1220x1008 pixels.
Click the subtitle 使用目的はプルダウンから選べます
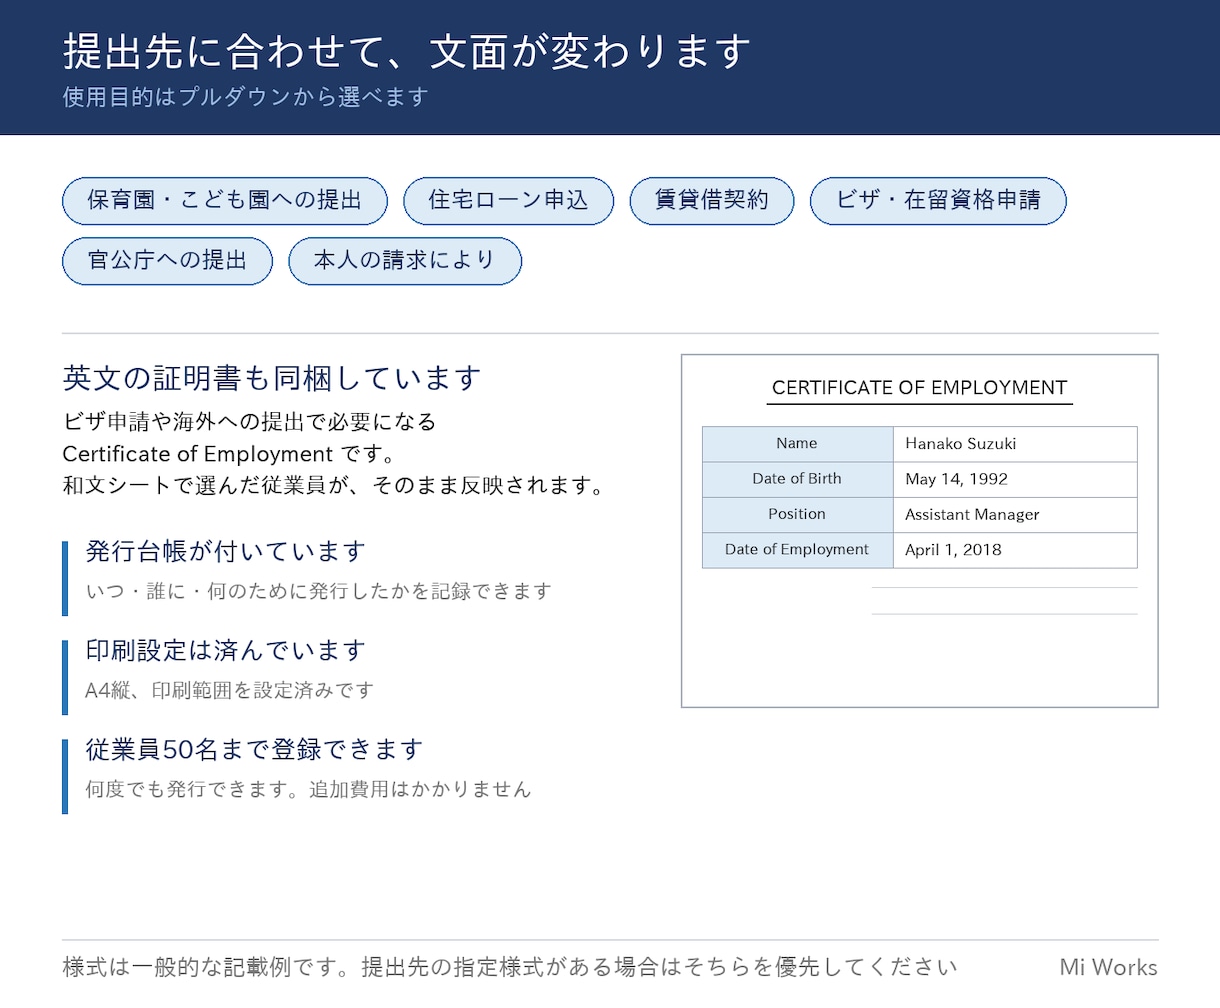pos(246,97)
